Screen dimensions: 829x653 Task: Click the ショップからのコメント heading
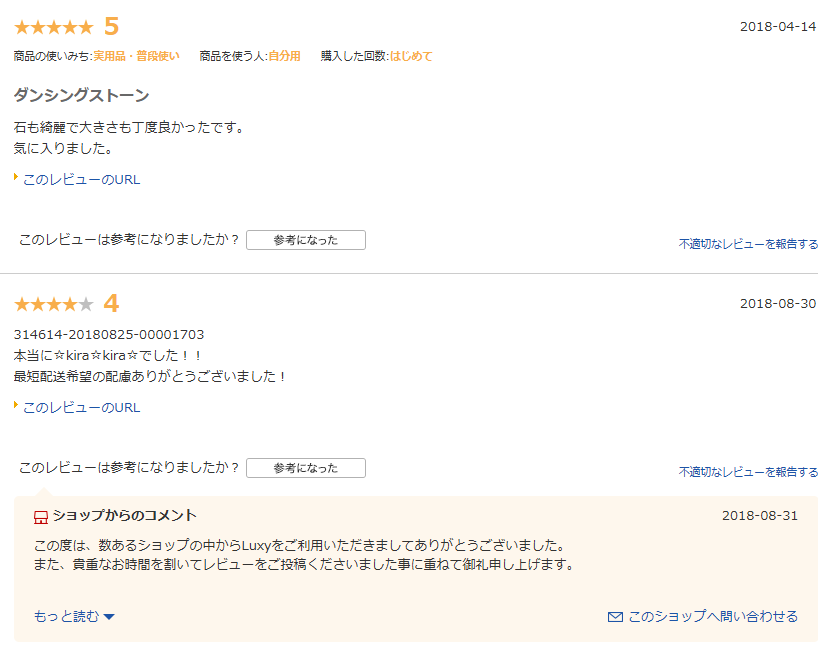pyautogui.click(x=125, y=516)
